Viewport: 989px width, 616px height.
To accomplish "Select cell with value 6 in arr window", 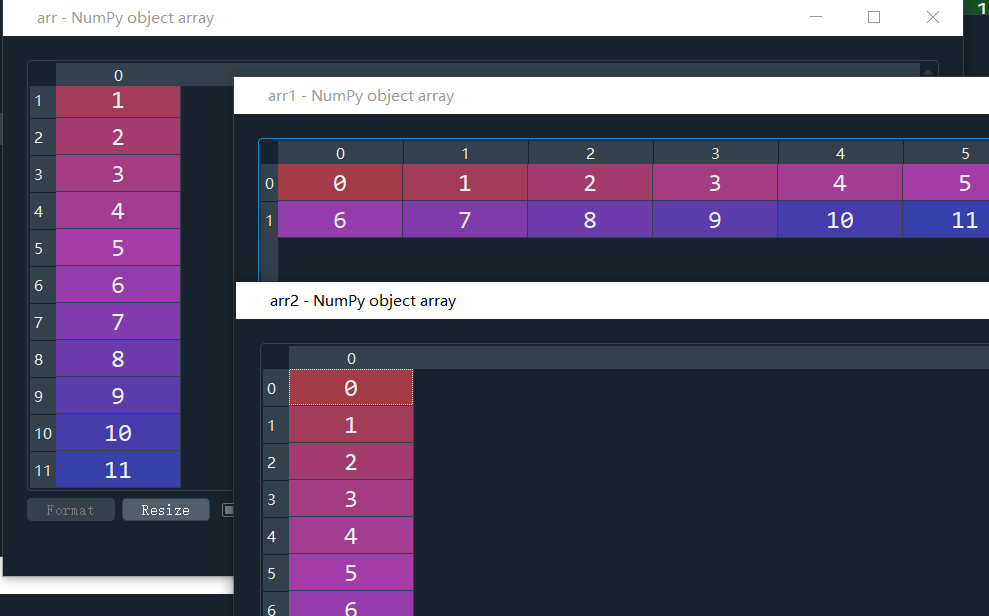I will (x=118, y=285).
